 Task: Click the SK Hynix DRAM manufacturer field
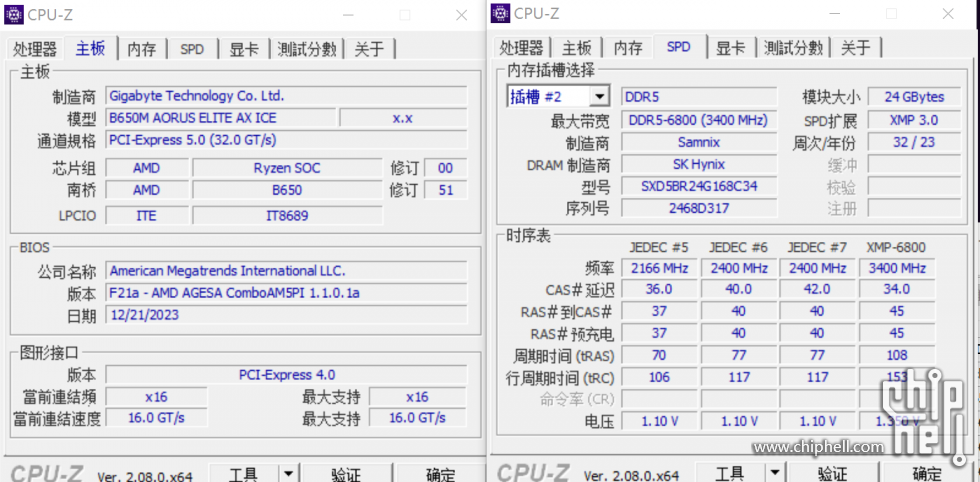click(x=699, y=164)
